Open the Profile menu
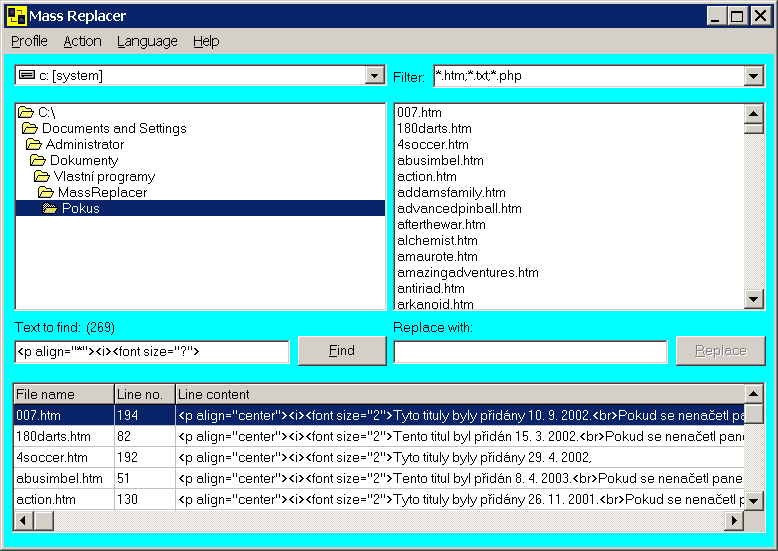Viewport: 778px width, 551px height. coord(29,41)
